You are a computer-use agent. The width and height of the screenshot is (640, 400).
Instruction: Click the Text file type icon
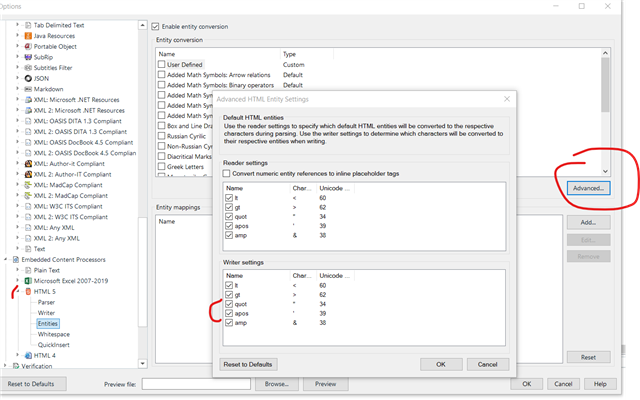(28, 249)
